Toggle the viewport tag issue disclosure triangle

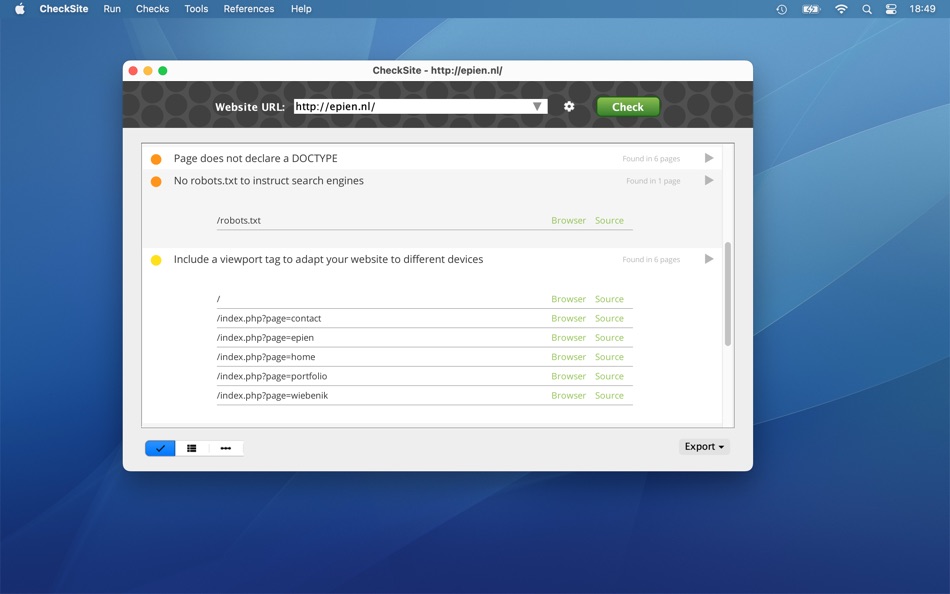click(709, 259)
